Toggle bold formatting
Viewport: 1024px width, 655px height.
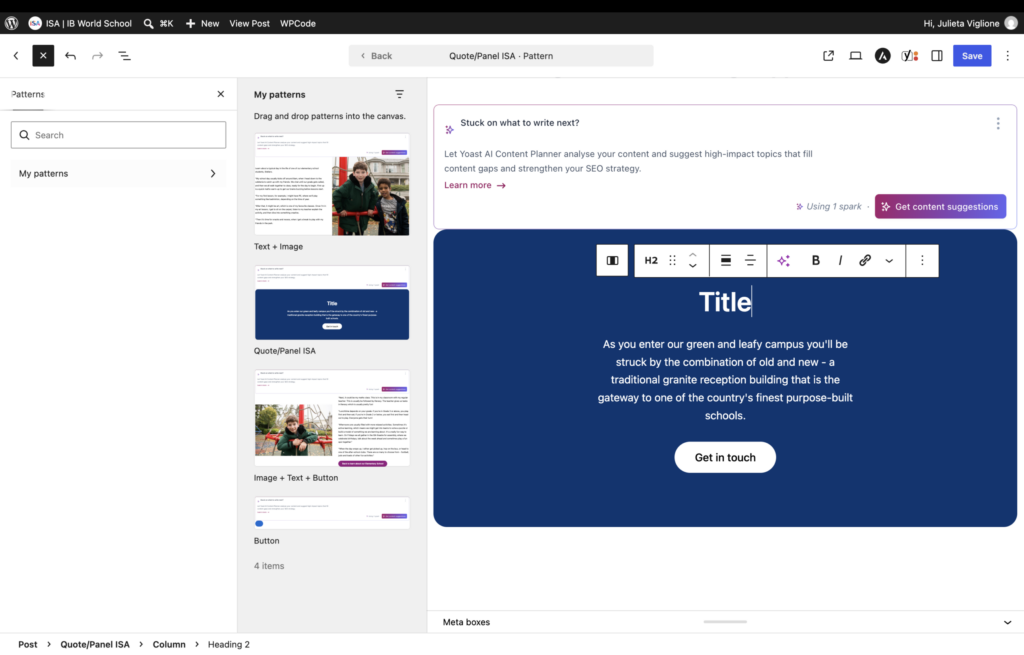815,261
